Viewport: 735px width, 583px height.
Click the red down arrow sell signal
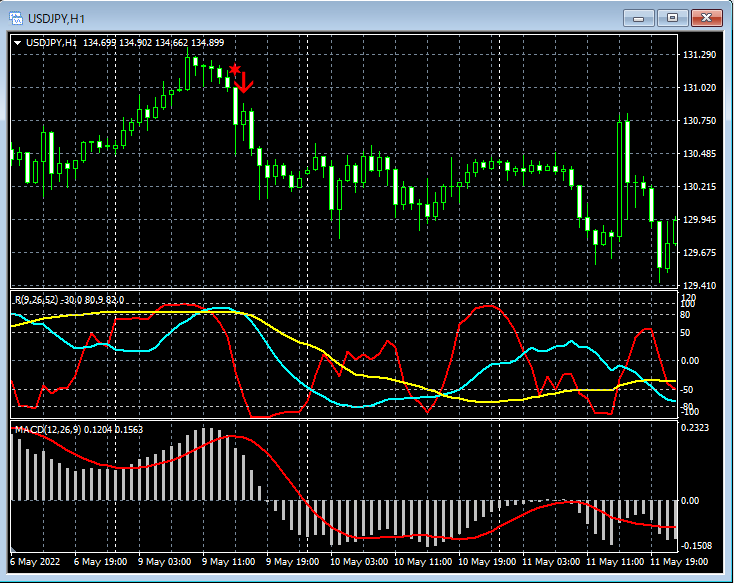coord(244,84)
